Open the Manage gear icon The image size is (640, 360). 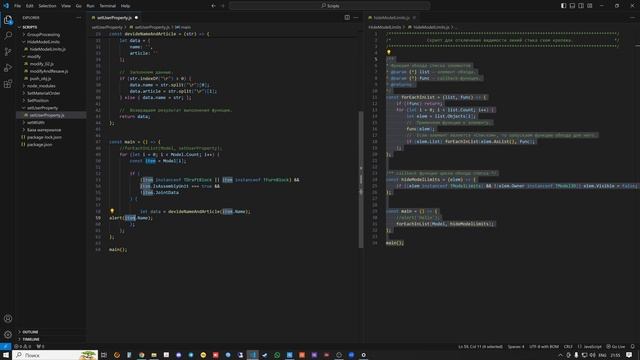(x=8, y=334)
